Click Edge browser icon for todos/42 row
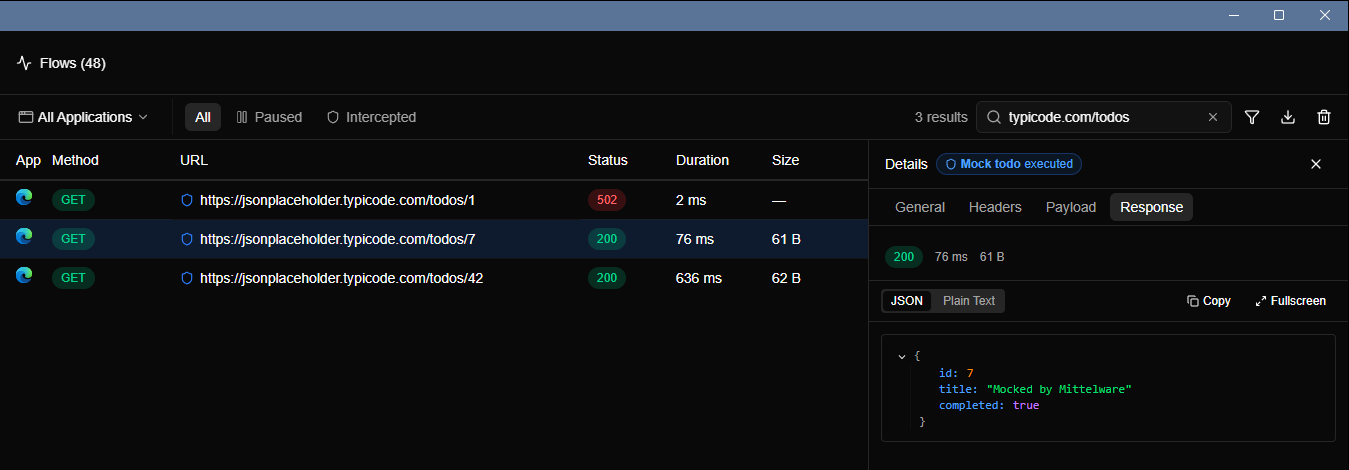 (x=24, y=276)
